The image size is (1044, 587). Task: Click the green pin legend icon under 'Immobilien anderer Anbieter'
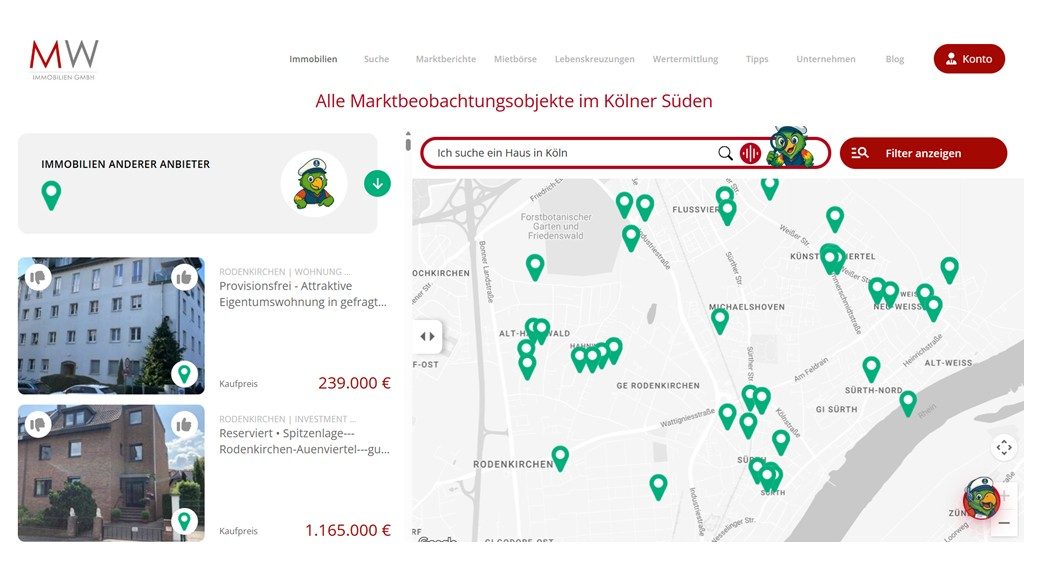[x=51, y=196]
